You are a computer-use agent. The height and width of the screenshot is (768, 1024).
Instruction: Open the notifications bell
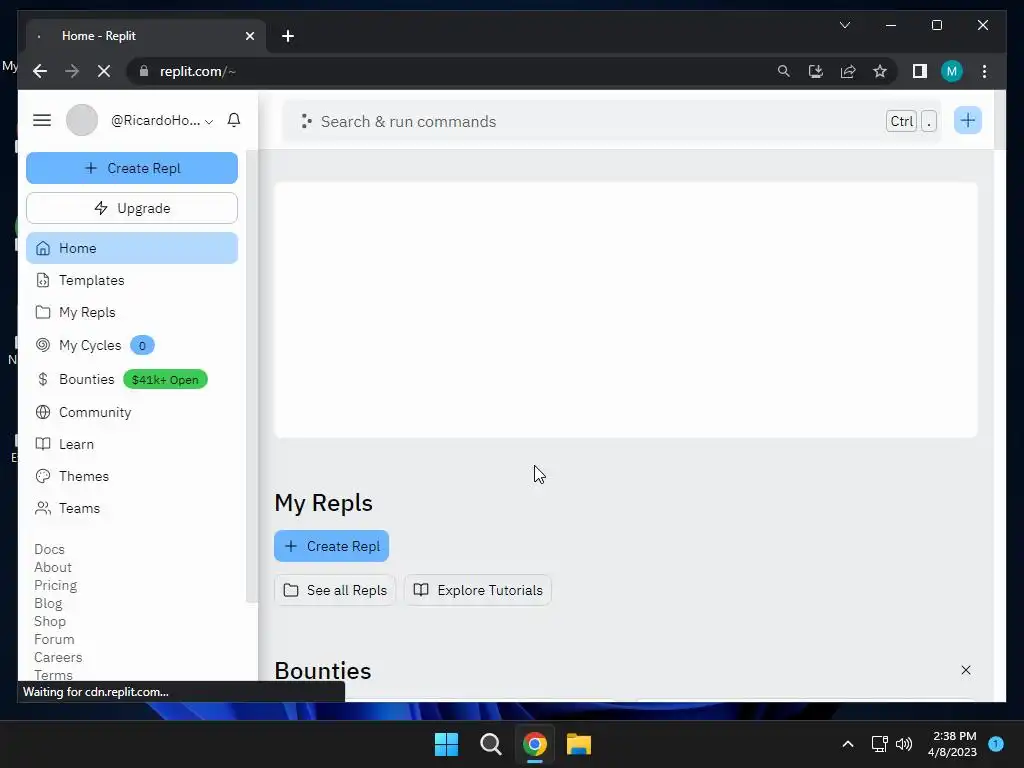(x=234, y=120)
